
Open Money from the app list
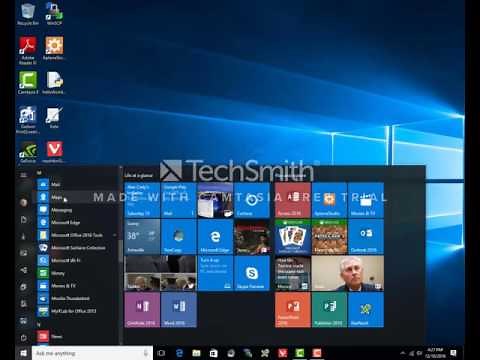(x=77, y=273)
